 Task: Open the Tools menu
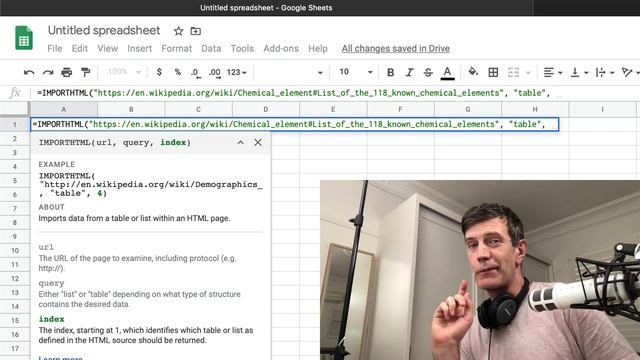pos(242,49)
